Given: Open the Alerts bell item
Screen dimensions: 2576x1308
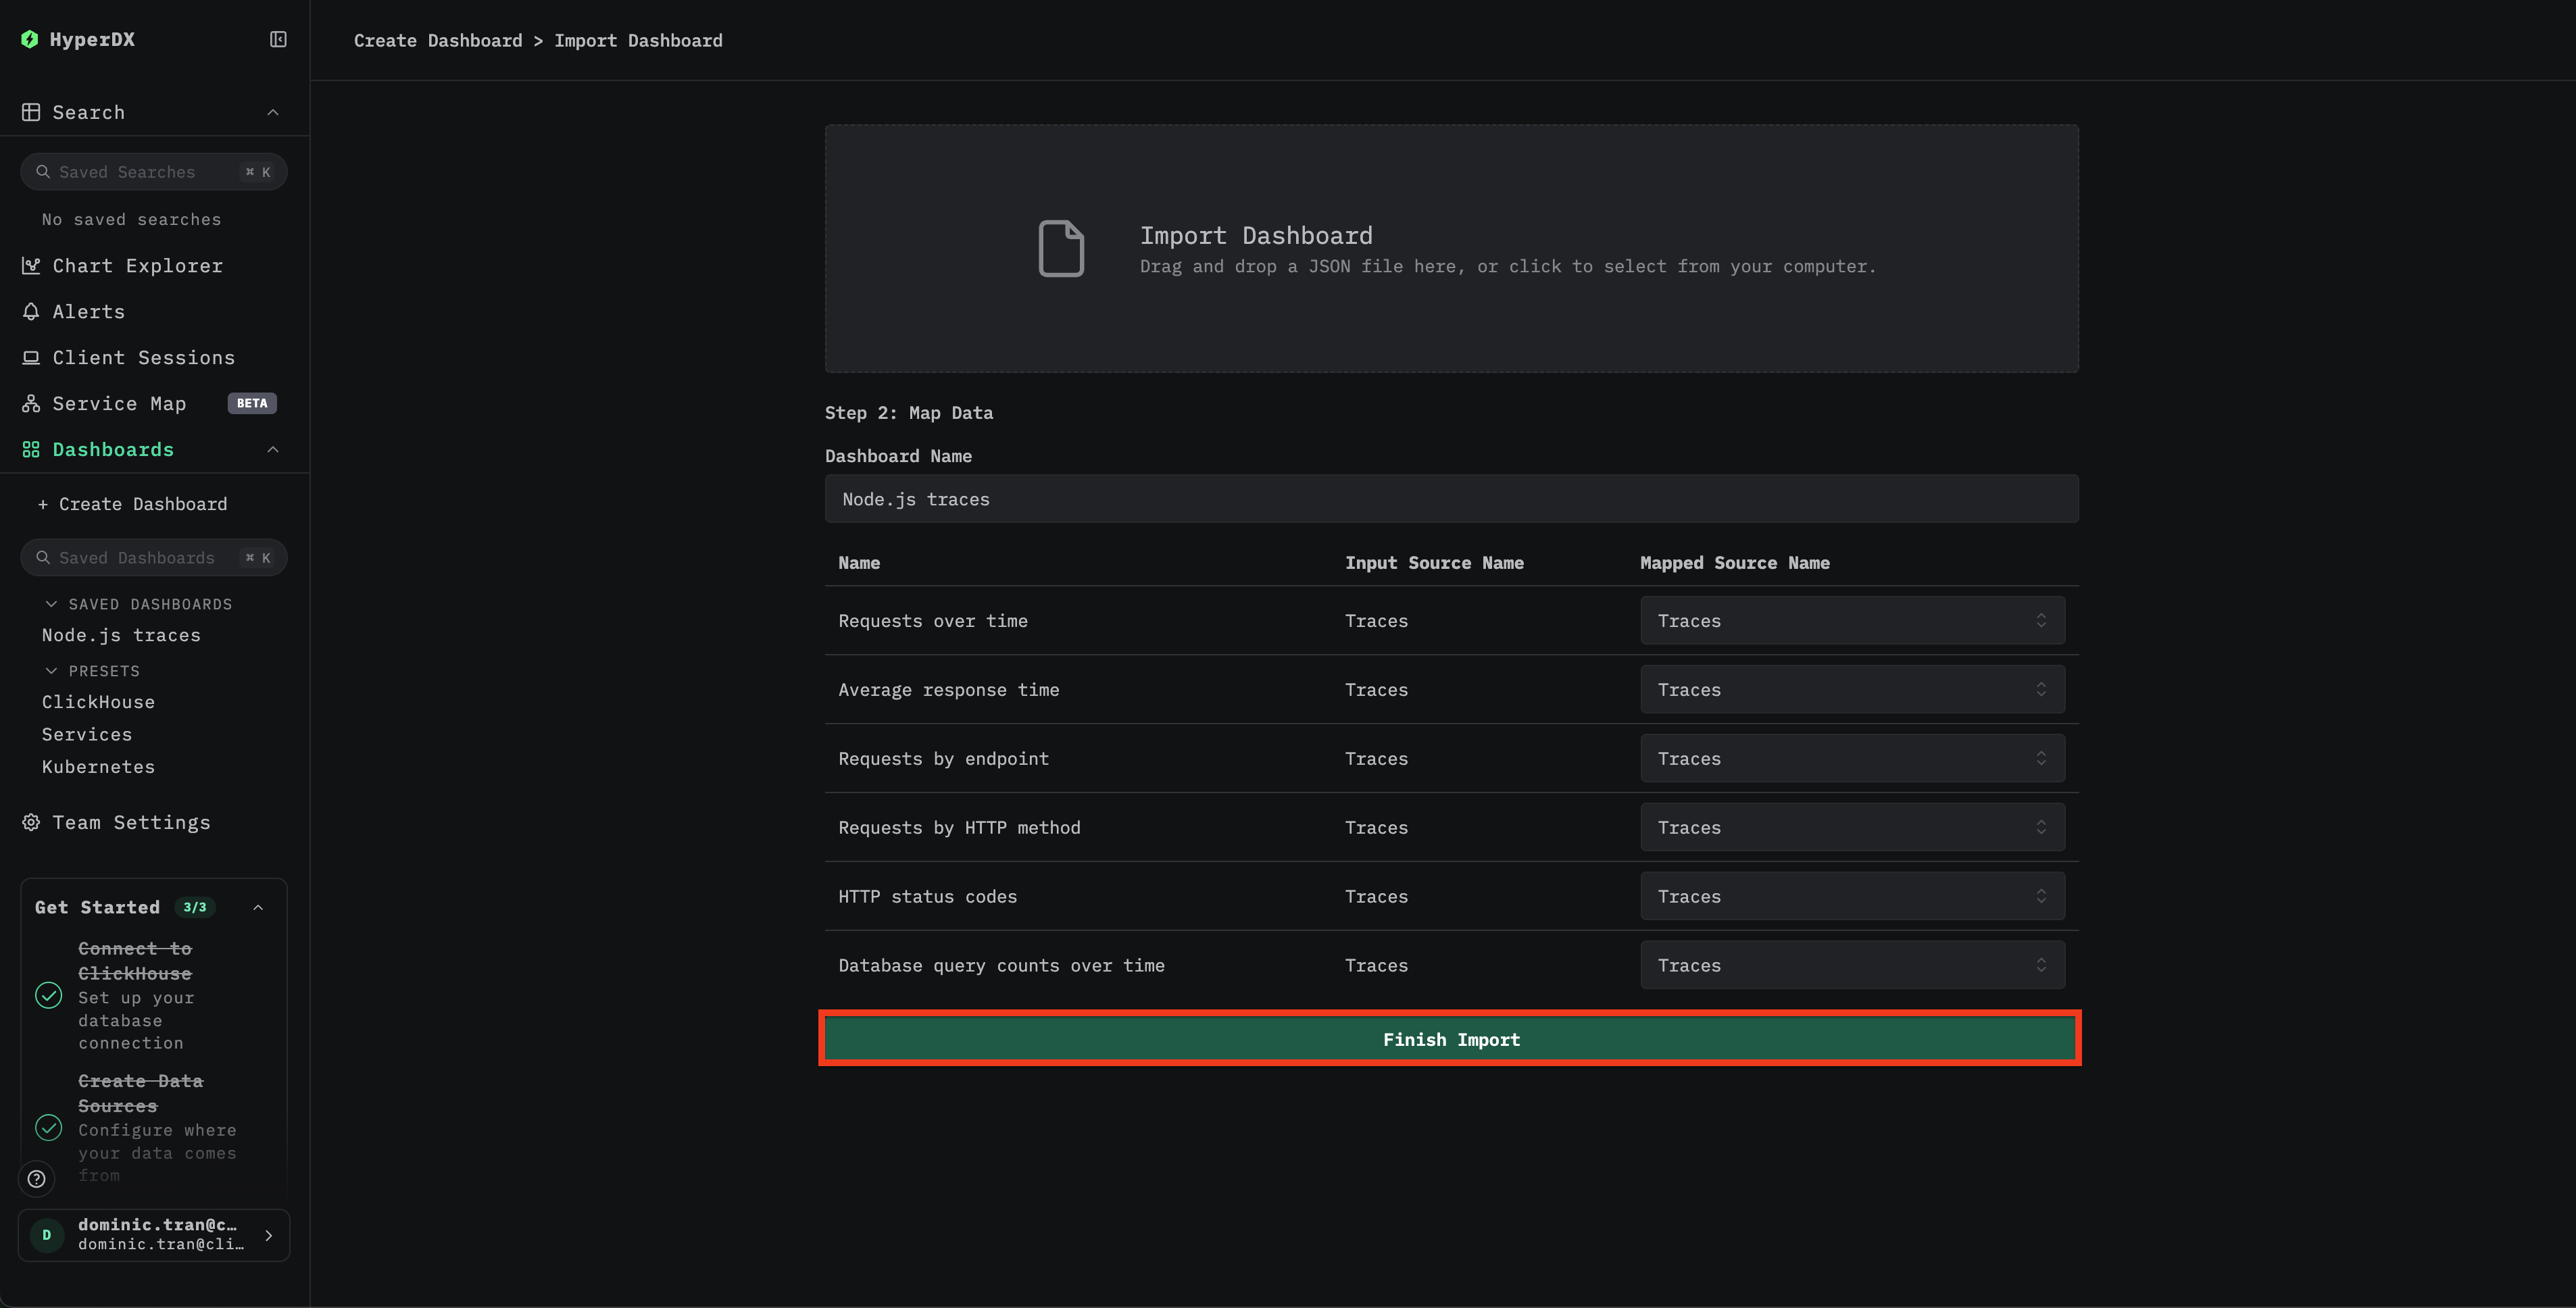Looking at the screenshot, I should pos(88,312).
